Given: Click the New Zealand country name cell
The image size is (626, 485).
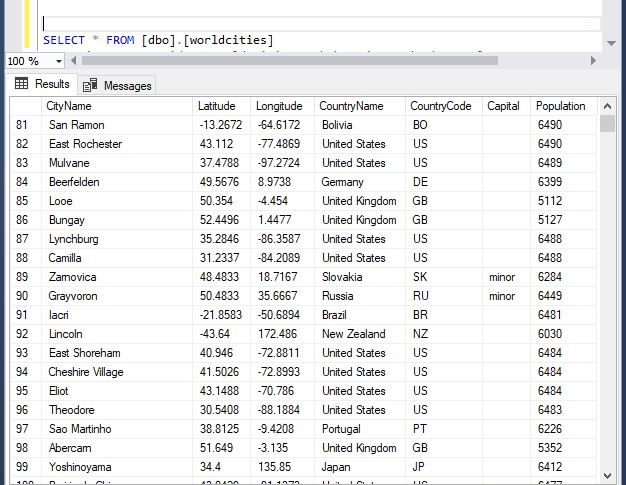Looking at the screenshot, I should pyautogui.click(x=347, y=334).
